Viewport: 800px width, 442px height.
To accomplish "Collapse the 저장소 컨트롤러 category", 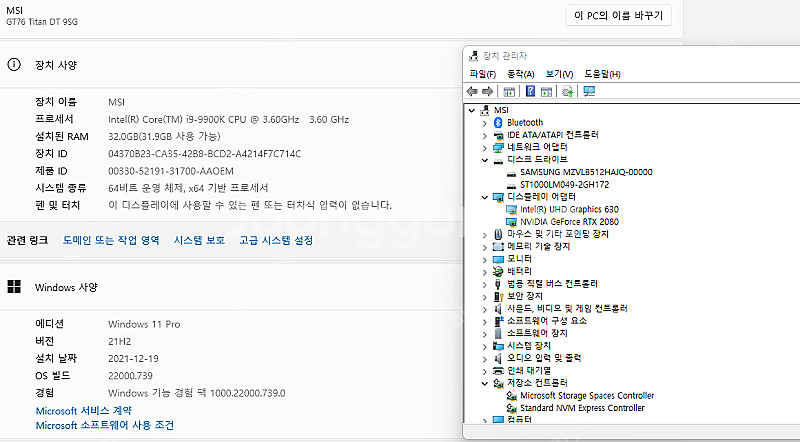I will [485, 383].
